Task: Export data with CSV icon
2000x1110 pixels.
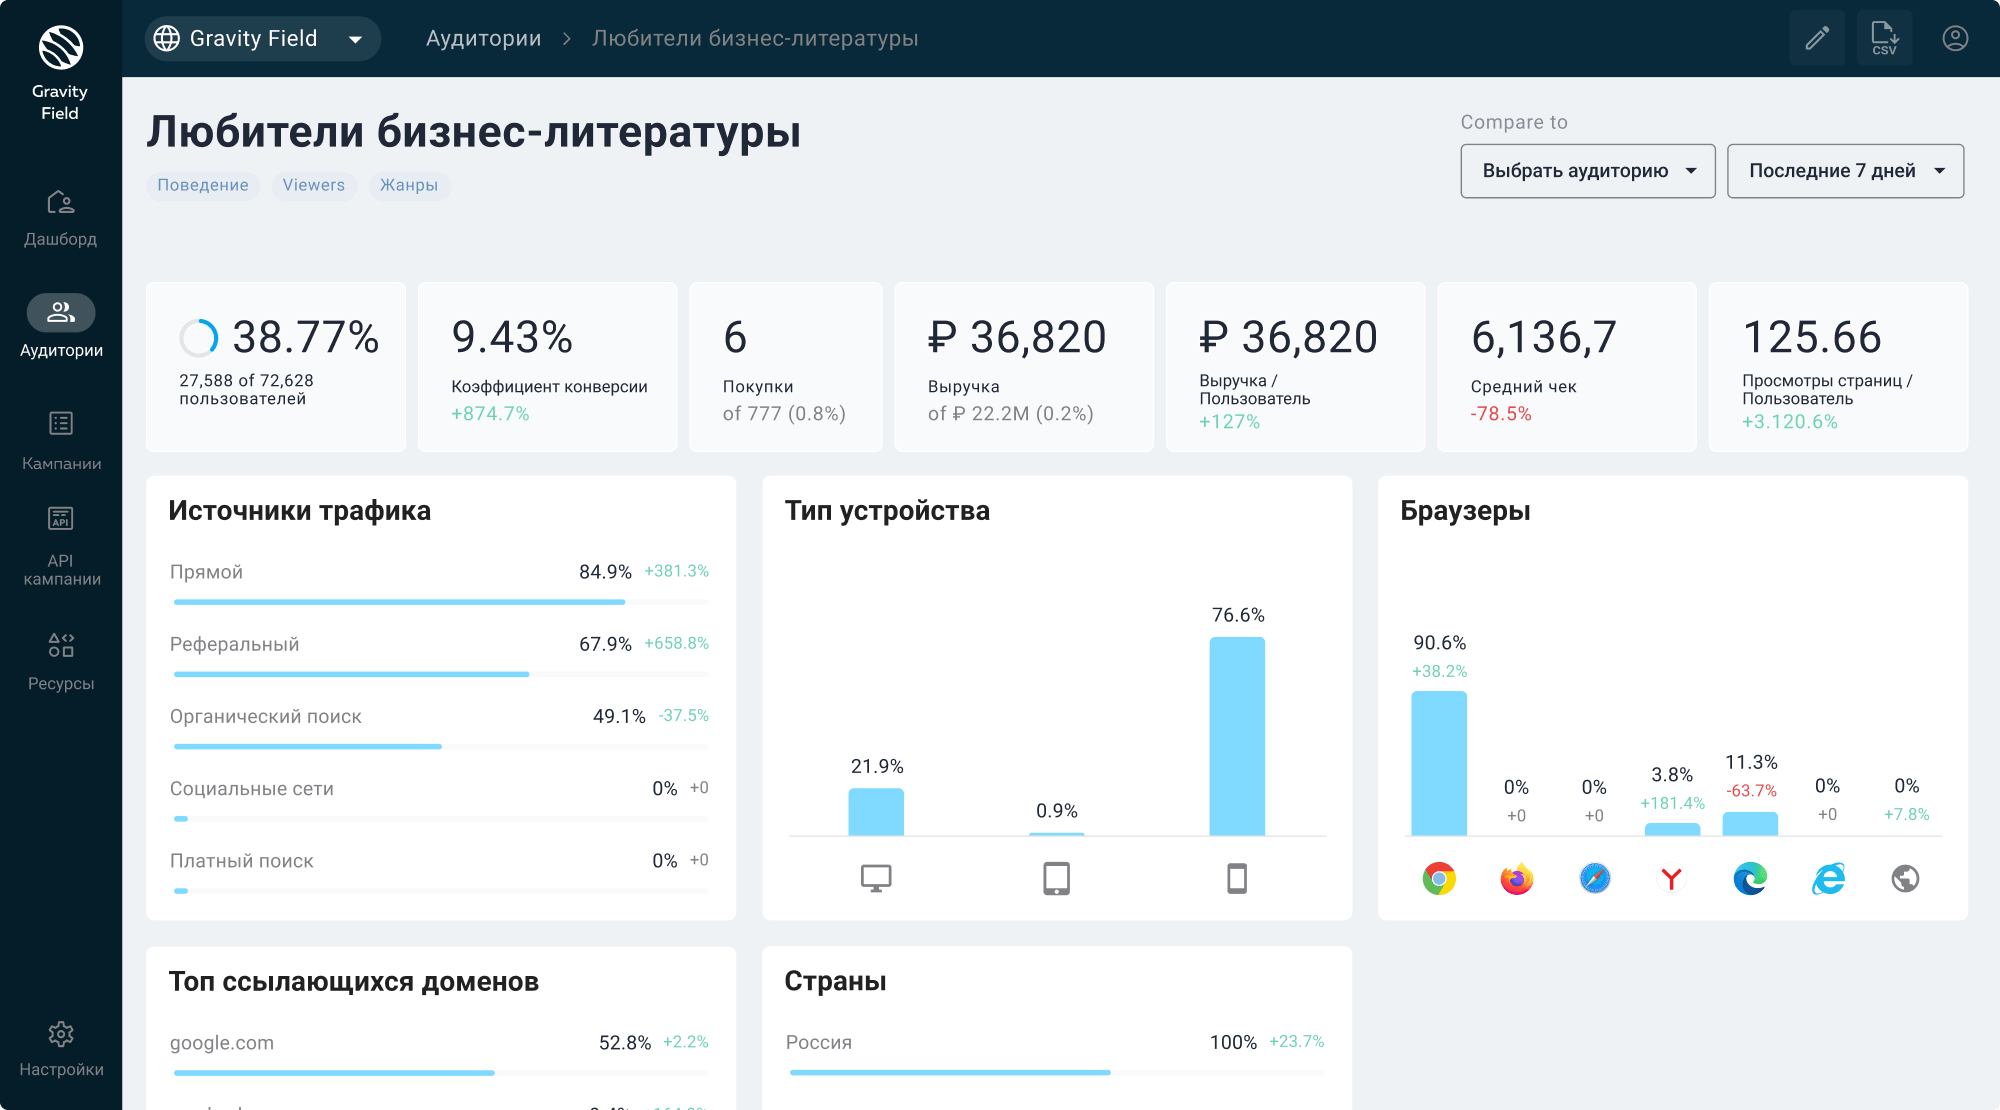Action: 1884,38
